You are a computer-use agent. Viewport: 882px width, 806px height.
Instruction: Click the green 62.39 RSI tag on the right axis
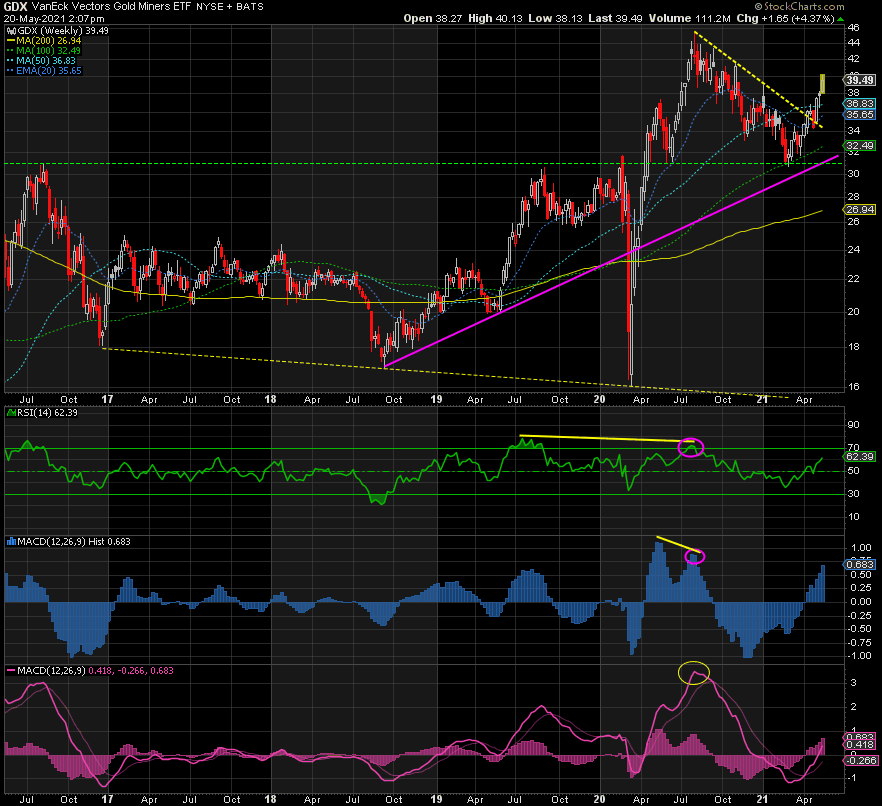tap(860, 457)
